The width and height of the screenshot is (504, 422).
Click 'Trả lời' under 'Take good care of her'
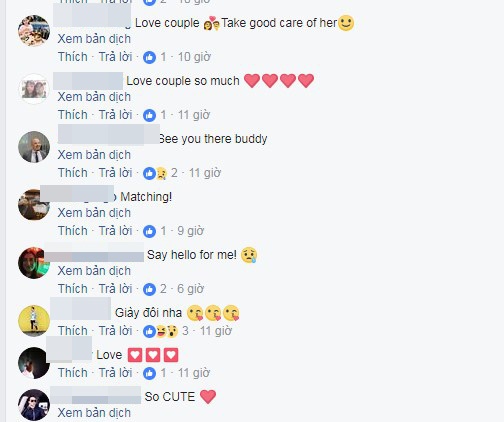(115, 57)
